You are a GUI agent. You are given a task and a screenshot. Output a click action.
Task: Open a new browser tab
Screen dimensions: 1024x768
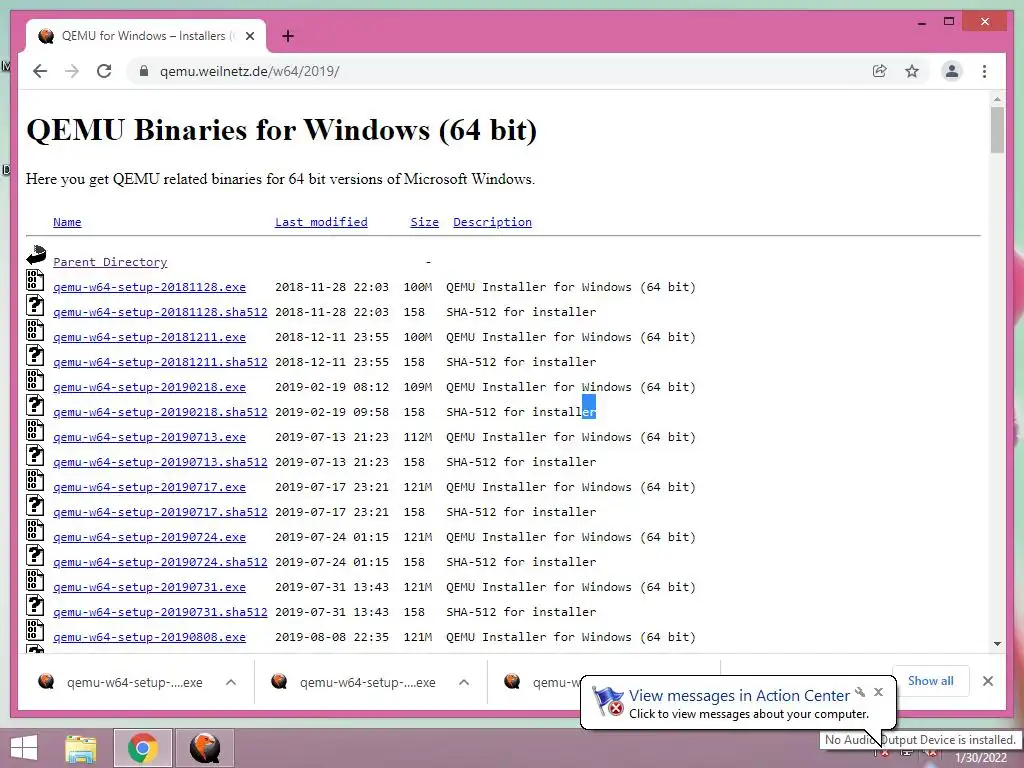[287, 36]
